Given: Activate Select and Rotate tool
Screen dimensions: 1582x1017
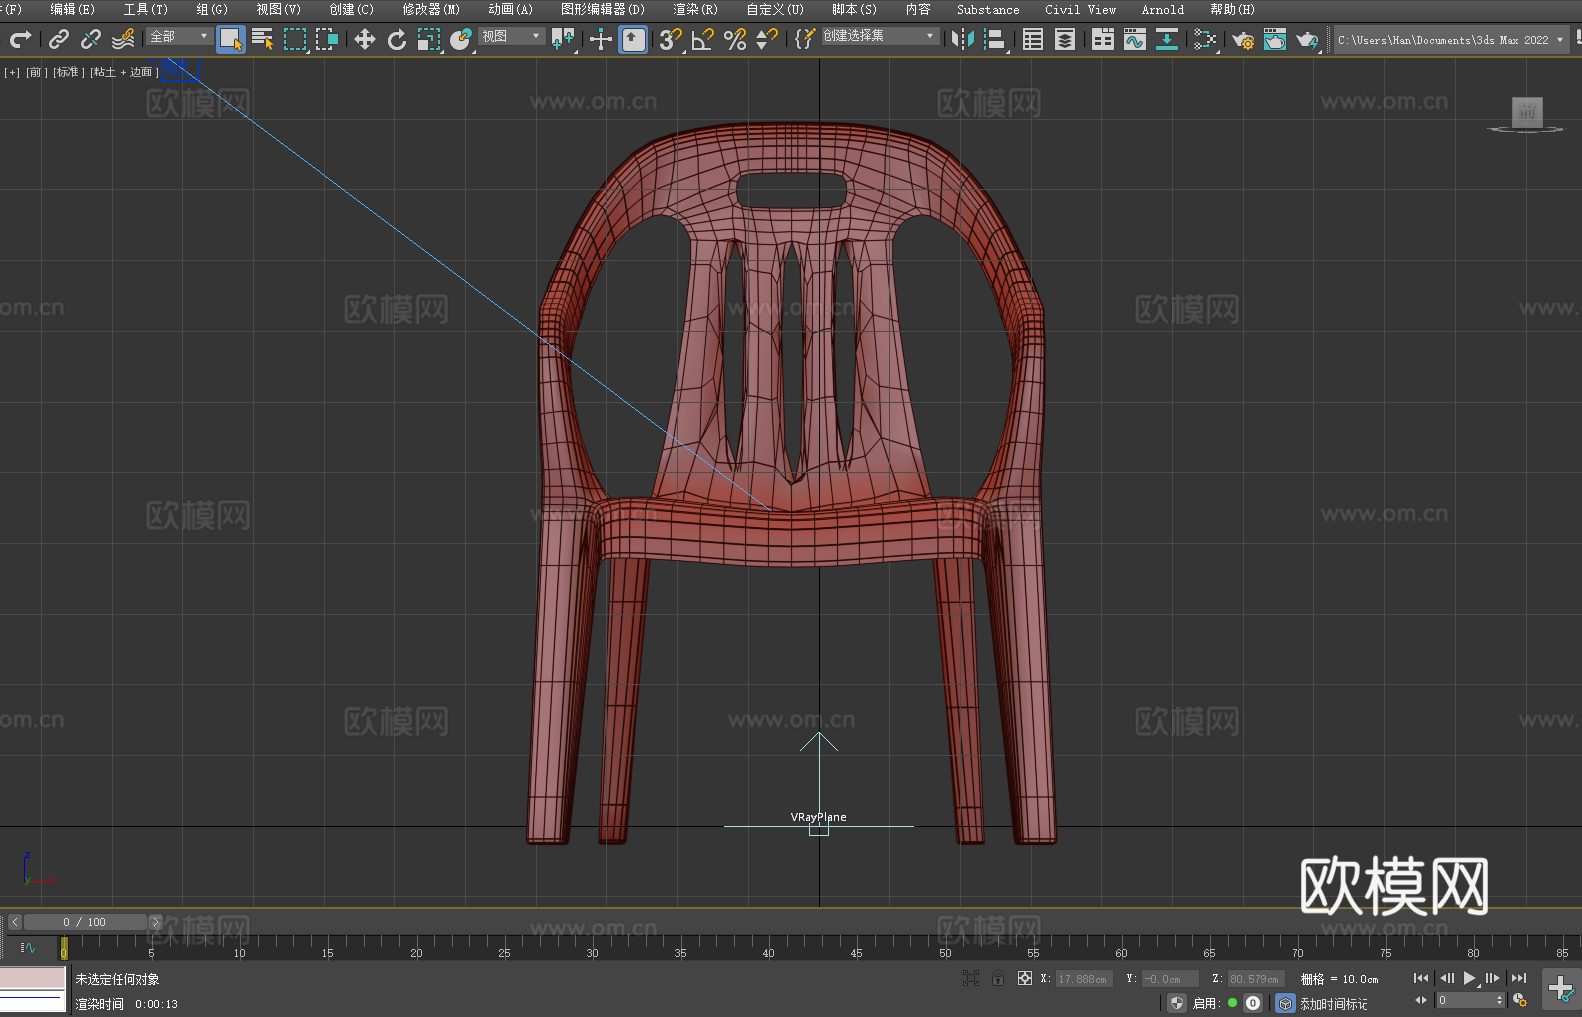Looking at the screenshot, I should click(x=397, y=39).
